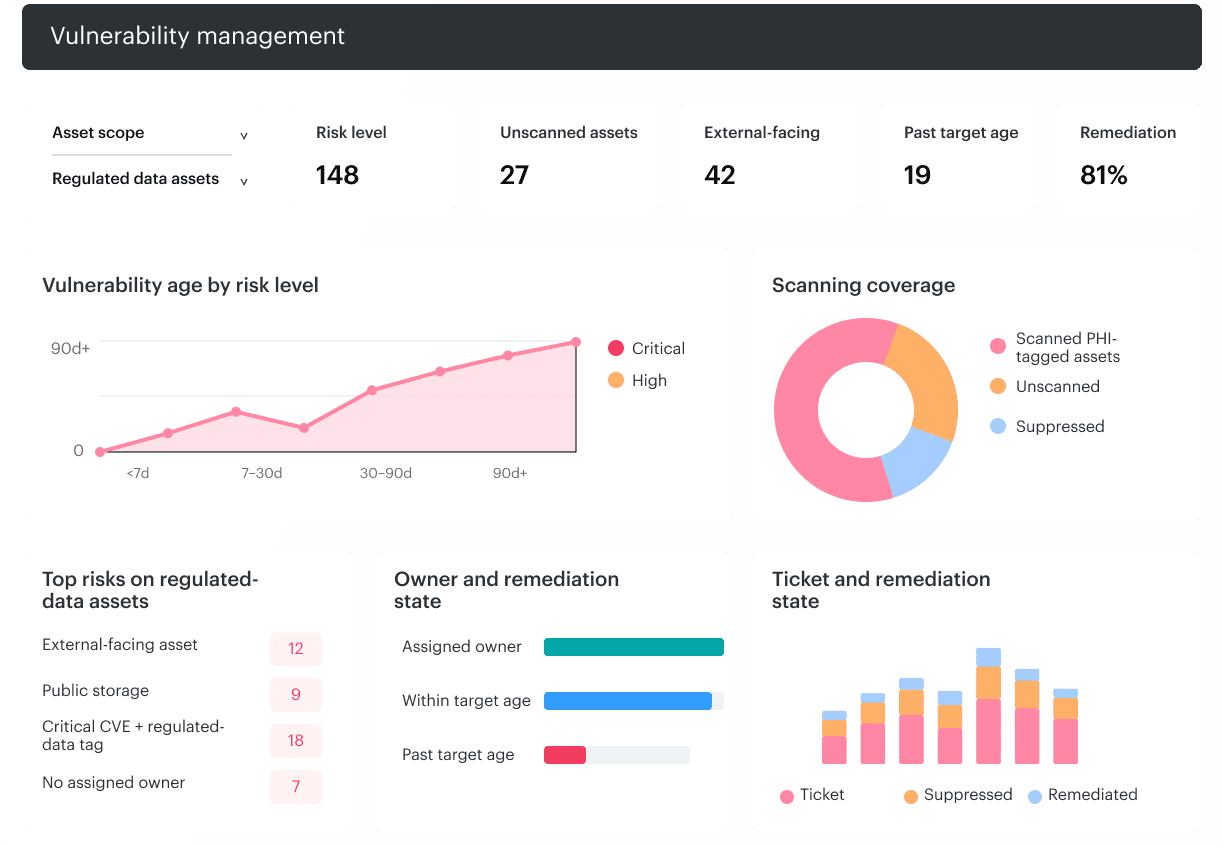Select the Unscanned legend dot
The height and width of the screenshot is (846, 1222).
pos(998,386)
